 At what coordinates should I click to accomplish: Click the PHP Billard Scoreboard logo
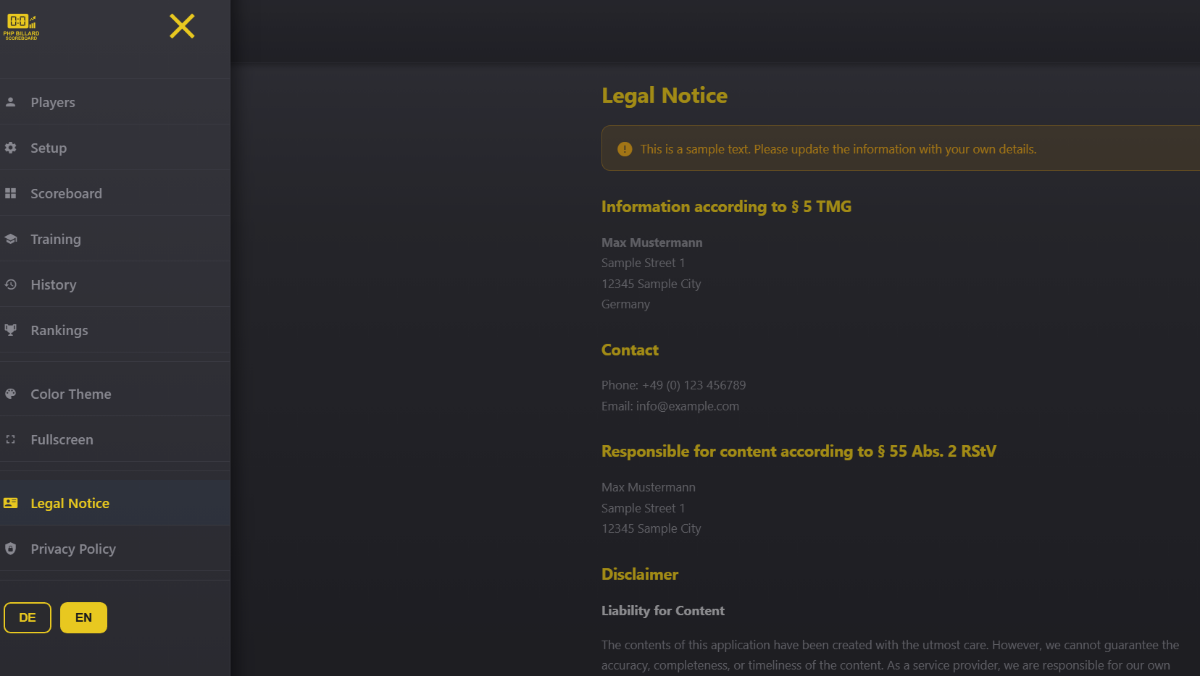[x=21, y=26]
